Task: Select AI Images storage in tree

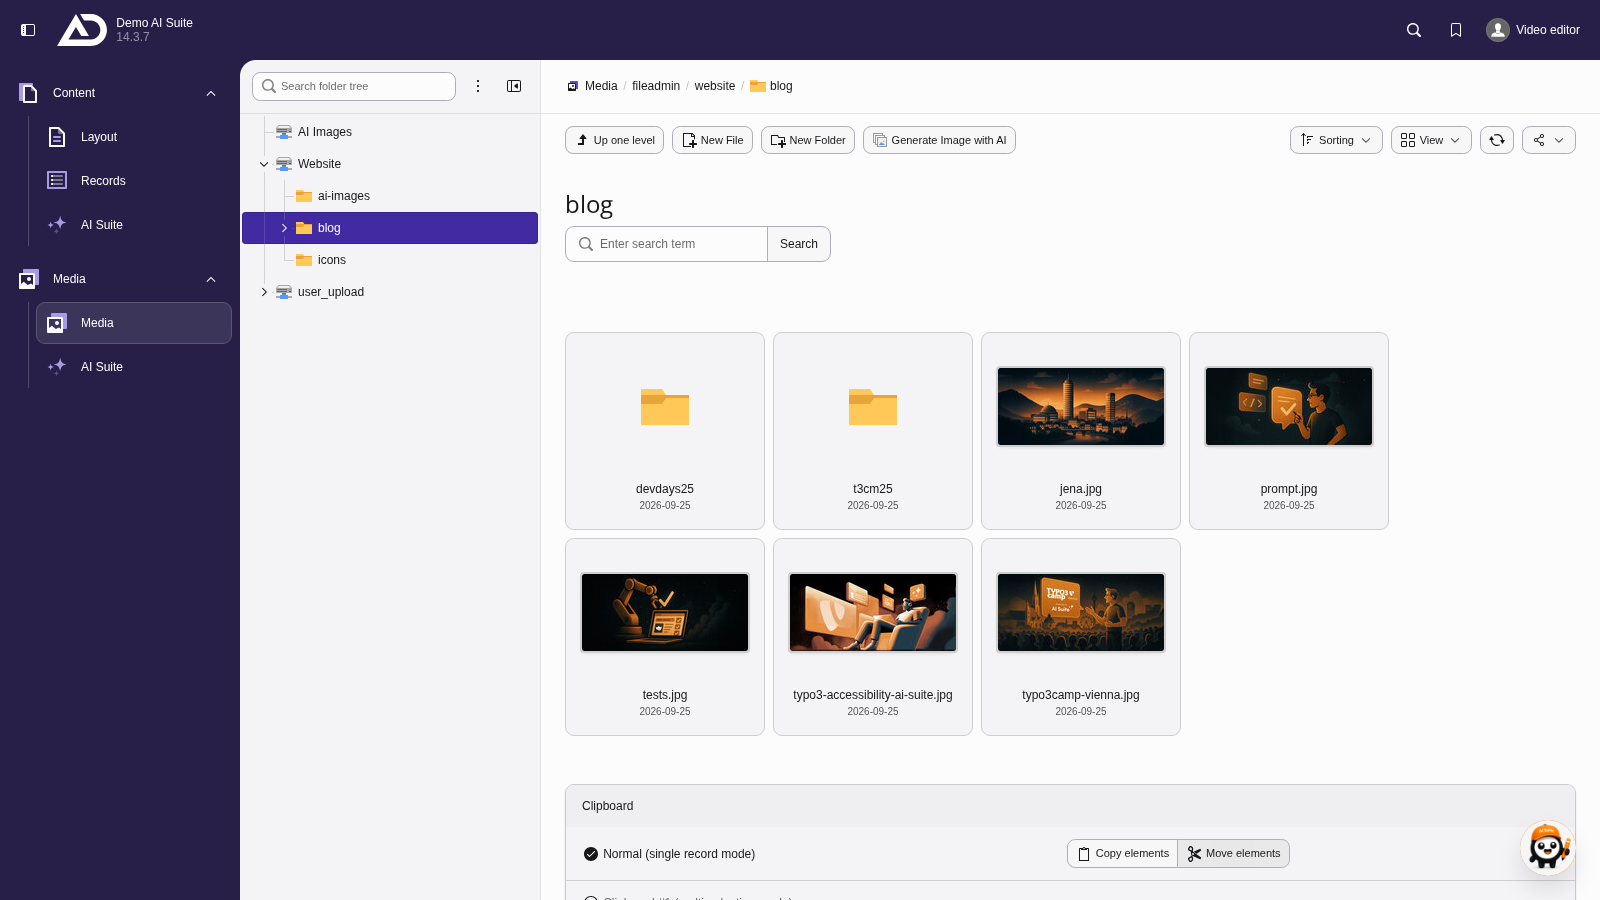Action: point(324,132)
